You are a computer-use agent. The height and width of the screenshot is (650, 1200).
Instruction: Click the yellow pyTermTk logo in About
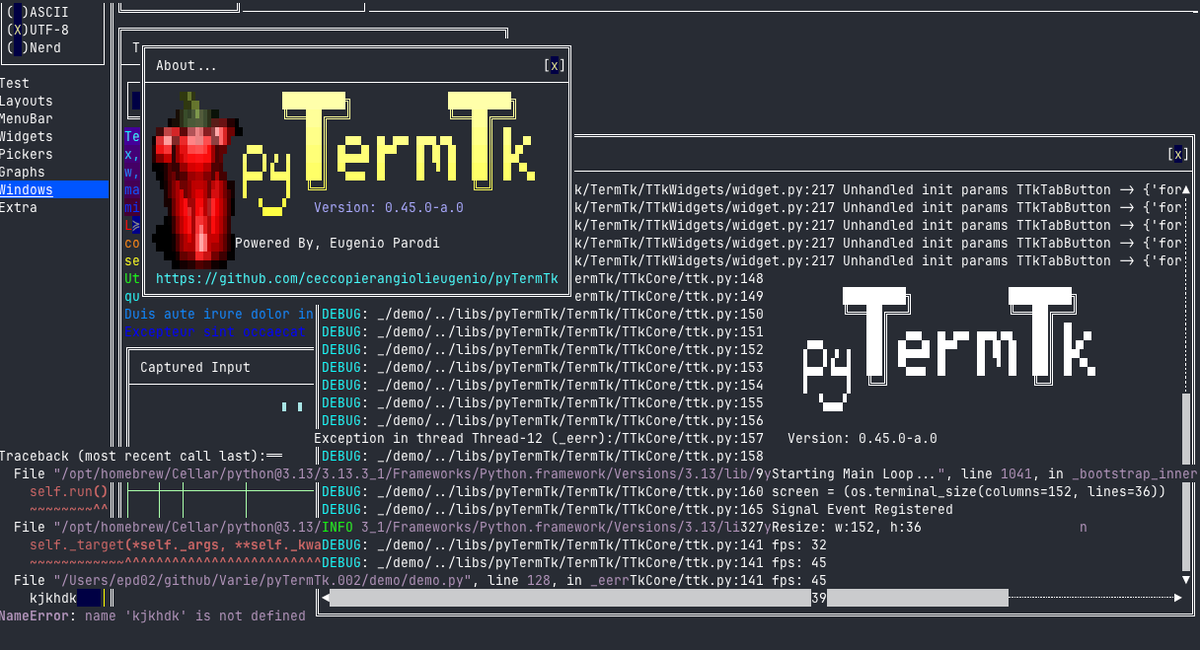(x=388, y=152)
